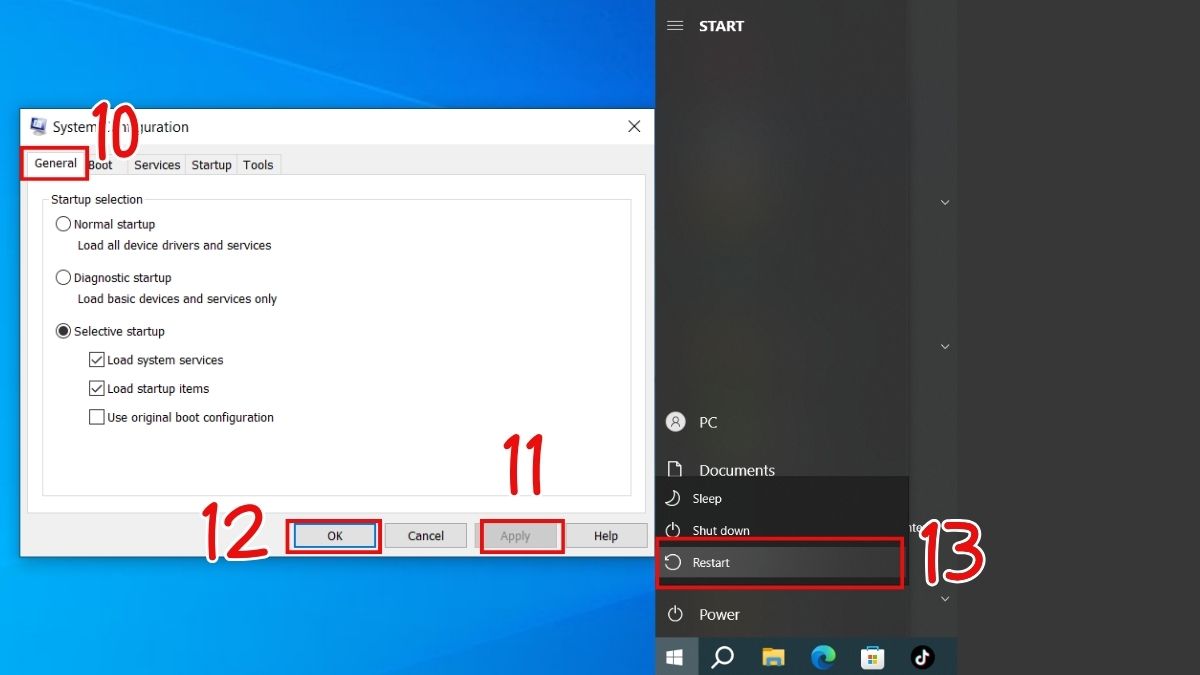The height and width of the screenshot is (675, 1200).
Task: Click the upper chevron in the Start menu
Action: pos(944,201)
